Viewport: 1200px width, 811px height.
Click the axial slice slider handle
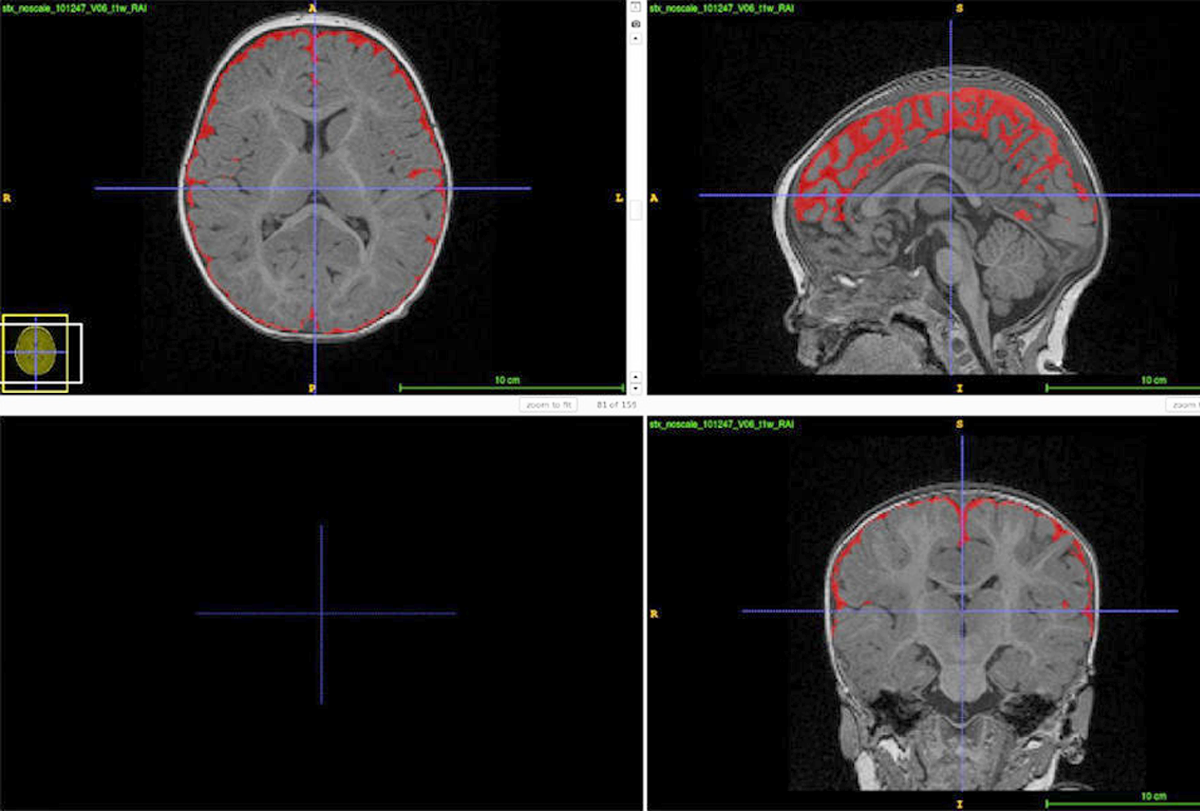pos(634,210)
